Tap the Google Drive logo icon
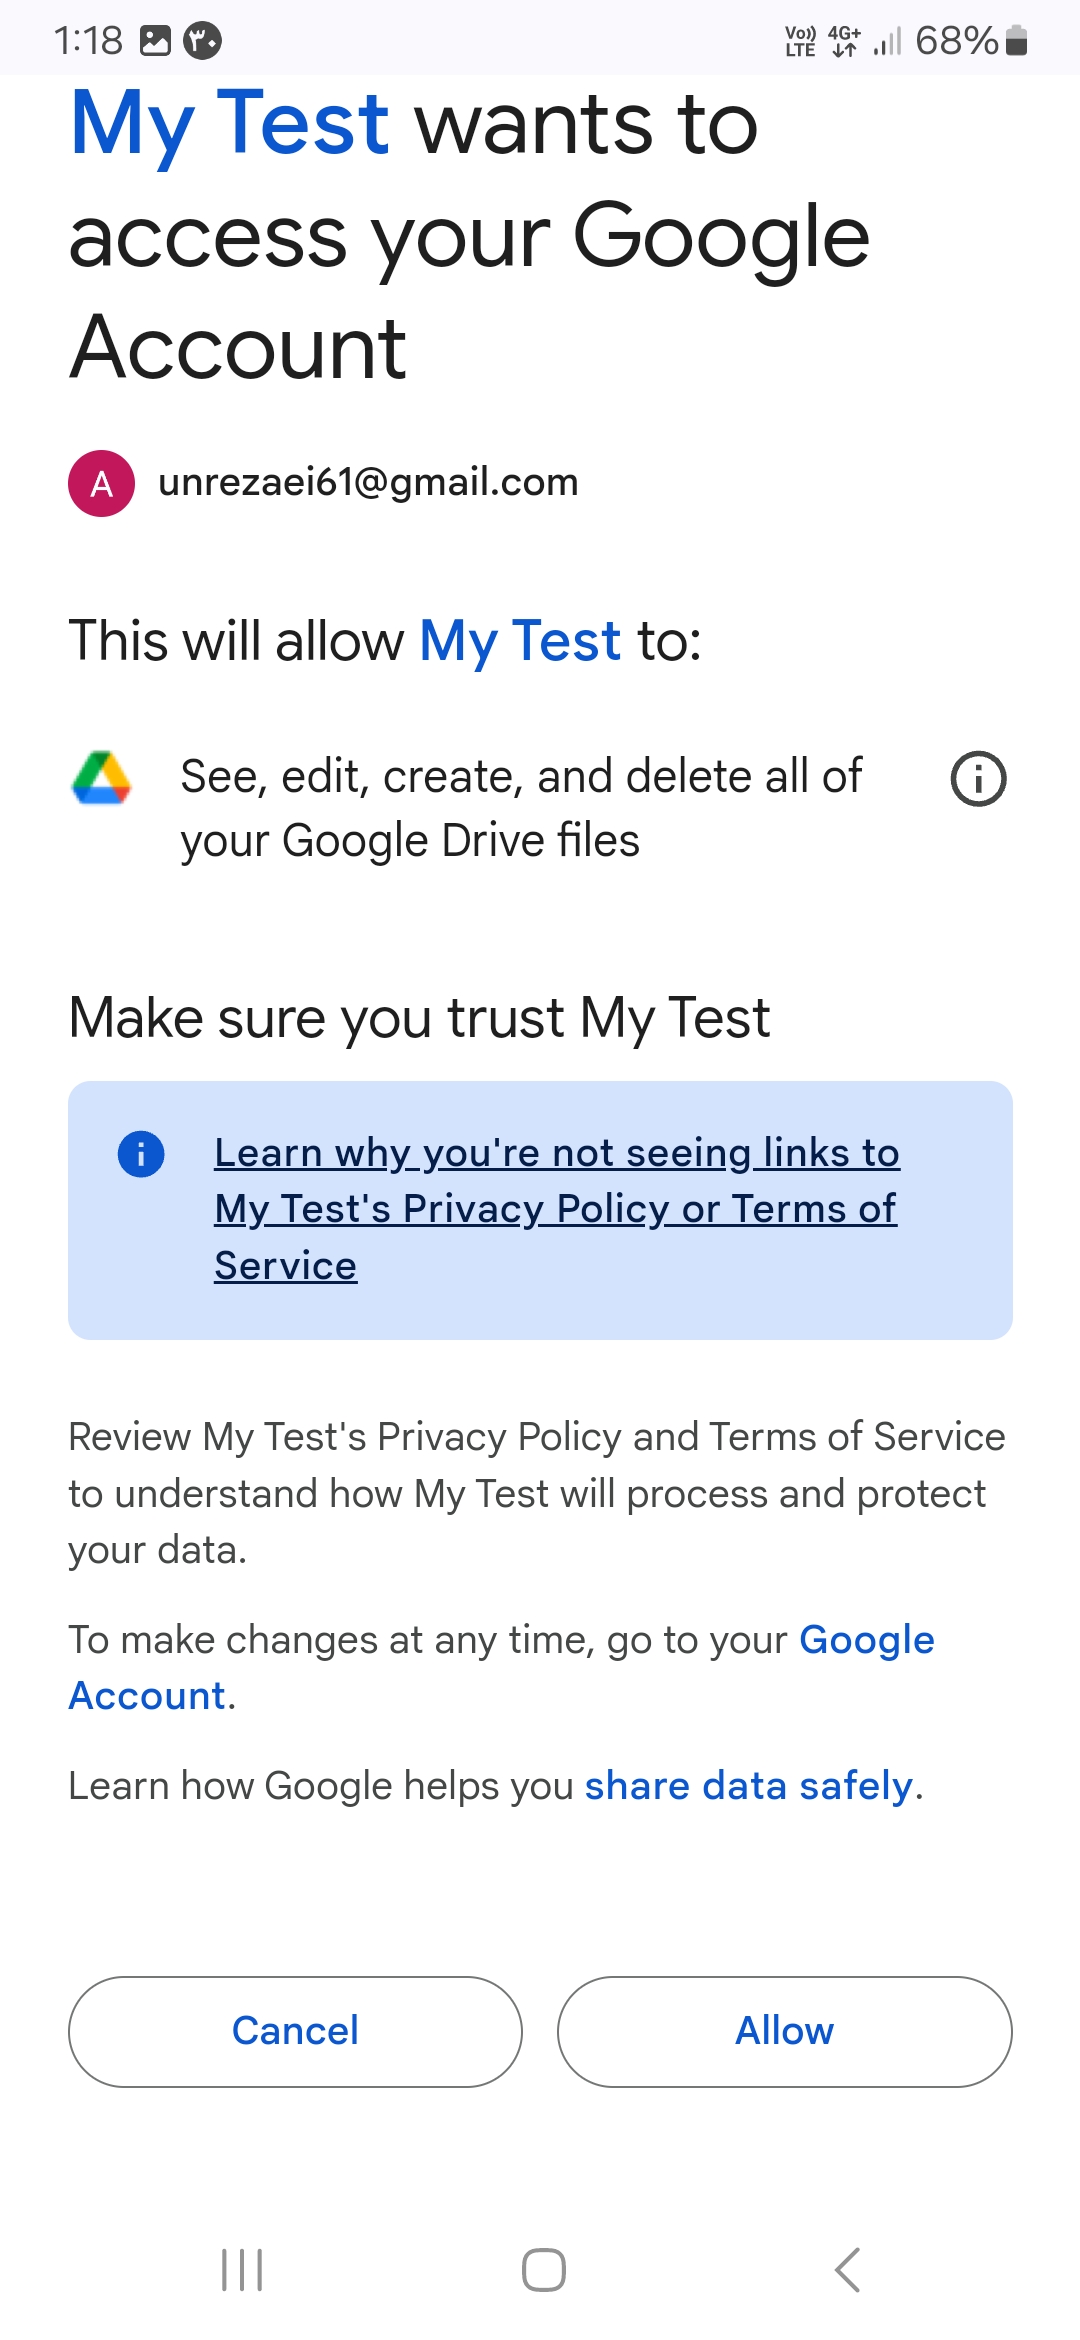This screenshot has width=1080, height=2340. tap(102, 778)
